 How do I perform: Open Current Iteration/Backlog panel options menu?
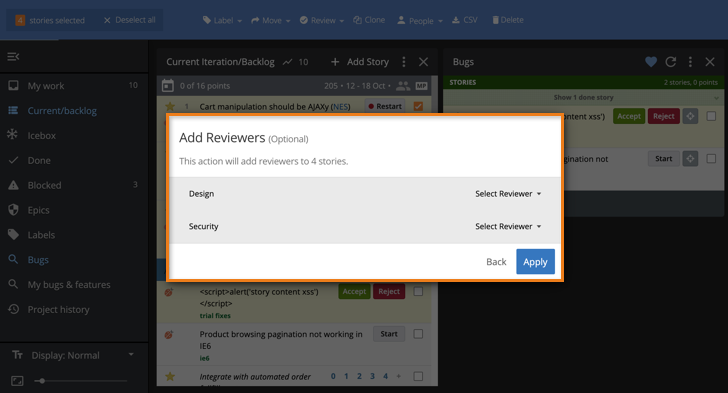[404, 62]
